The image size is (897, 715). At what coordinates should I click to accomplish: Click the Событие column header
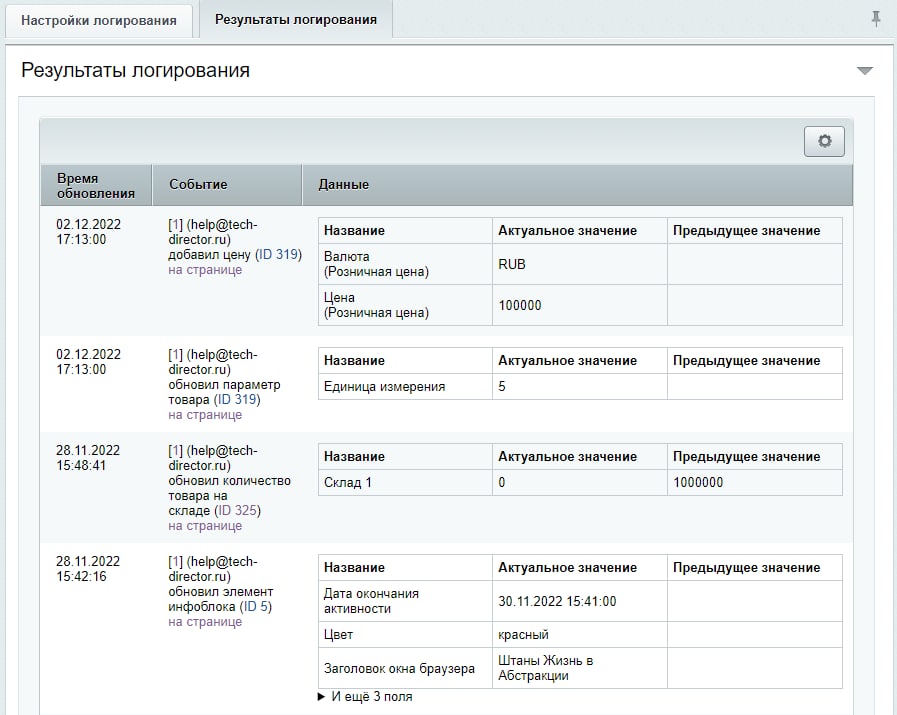click(x=198, y=185)
